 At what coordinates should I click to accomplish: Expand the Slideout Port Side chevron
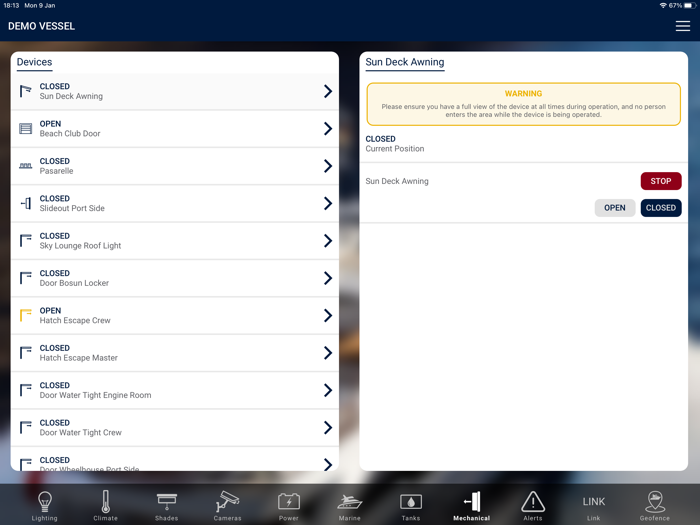328,204
